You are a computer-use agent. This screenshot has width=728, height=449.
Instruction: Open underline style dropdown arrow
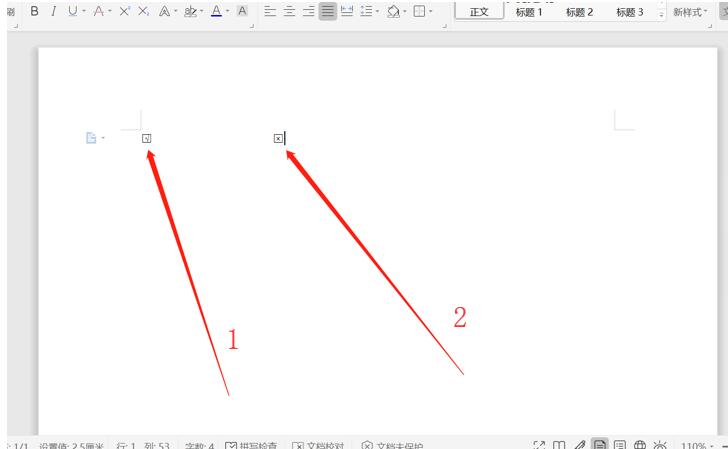pyautogui.click(x=84, y=11)
